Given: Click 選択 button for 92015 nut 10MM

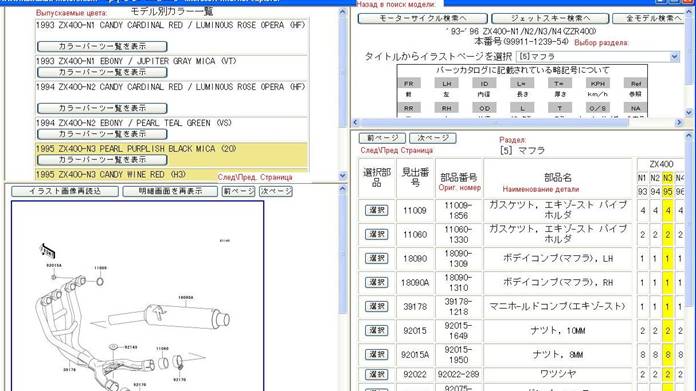Looking at the screenshot, I should (376, 330).
